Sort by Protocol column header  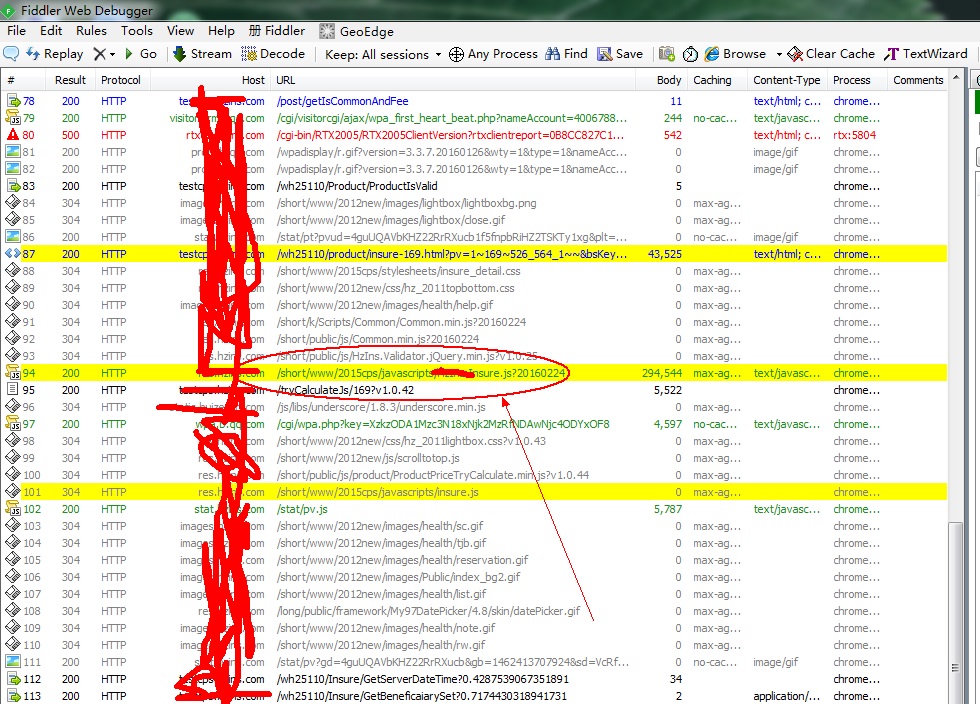click(x=121, y=80)
